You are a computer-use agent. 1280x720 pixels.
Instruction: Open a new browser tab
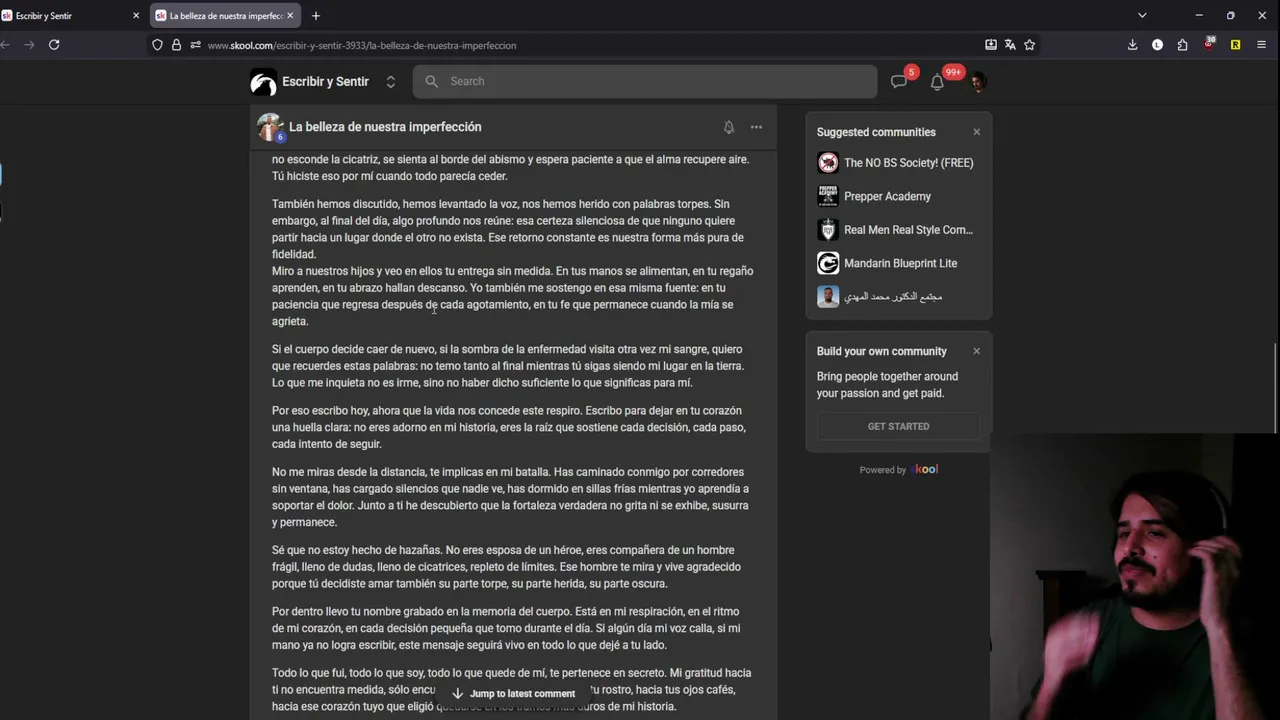(x=316, y=16)
